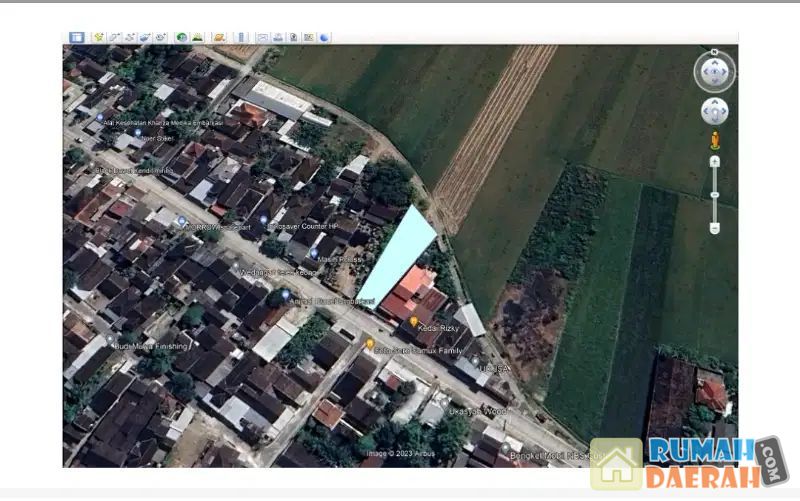
Task: Select the ruler measurement tool
Action: pyautogui.click(x=241, y=37)
